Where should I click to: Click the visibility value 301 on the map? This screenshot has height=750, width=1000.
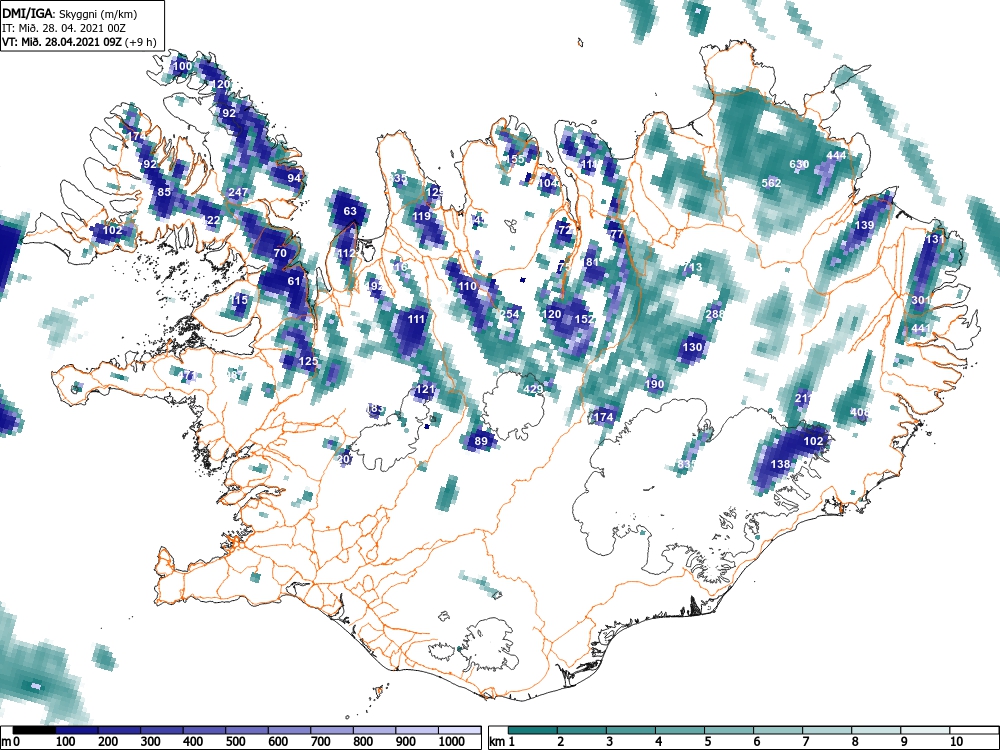point(920,300)
